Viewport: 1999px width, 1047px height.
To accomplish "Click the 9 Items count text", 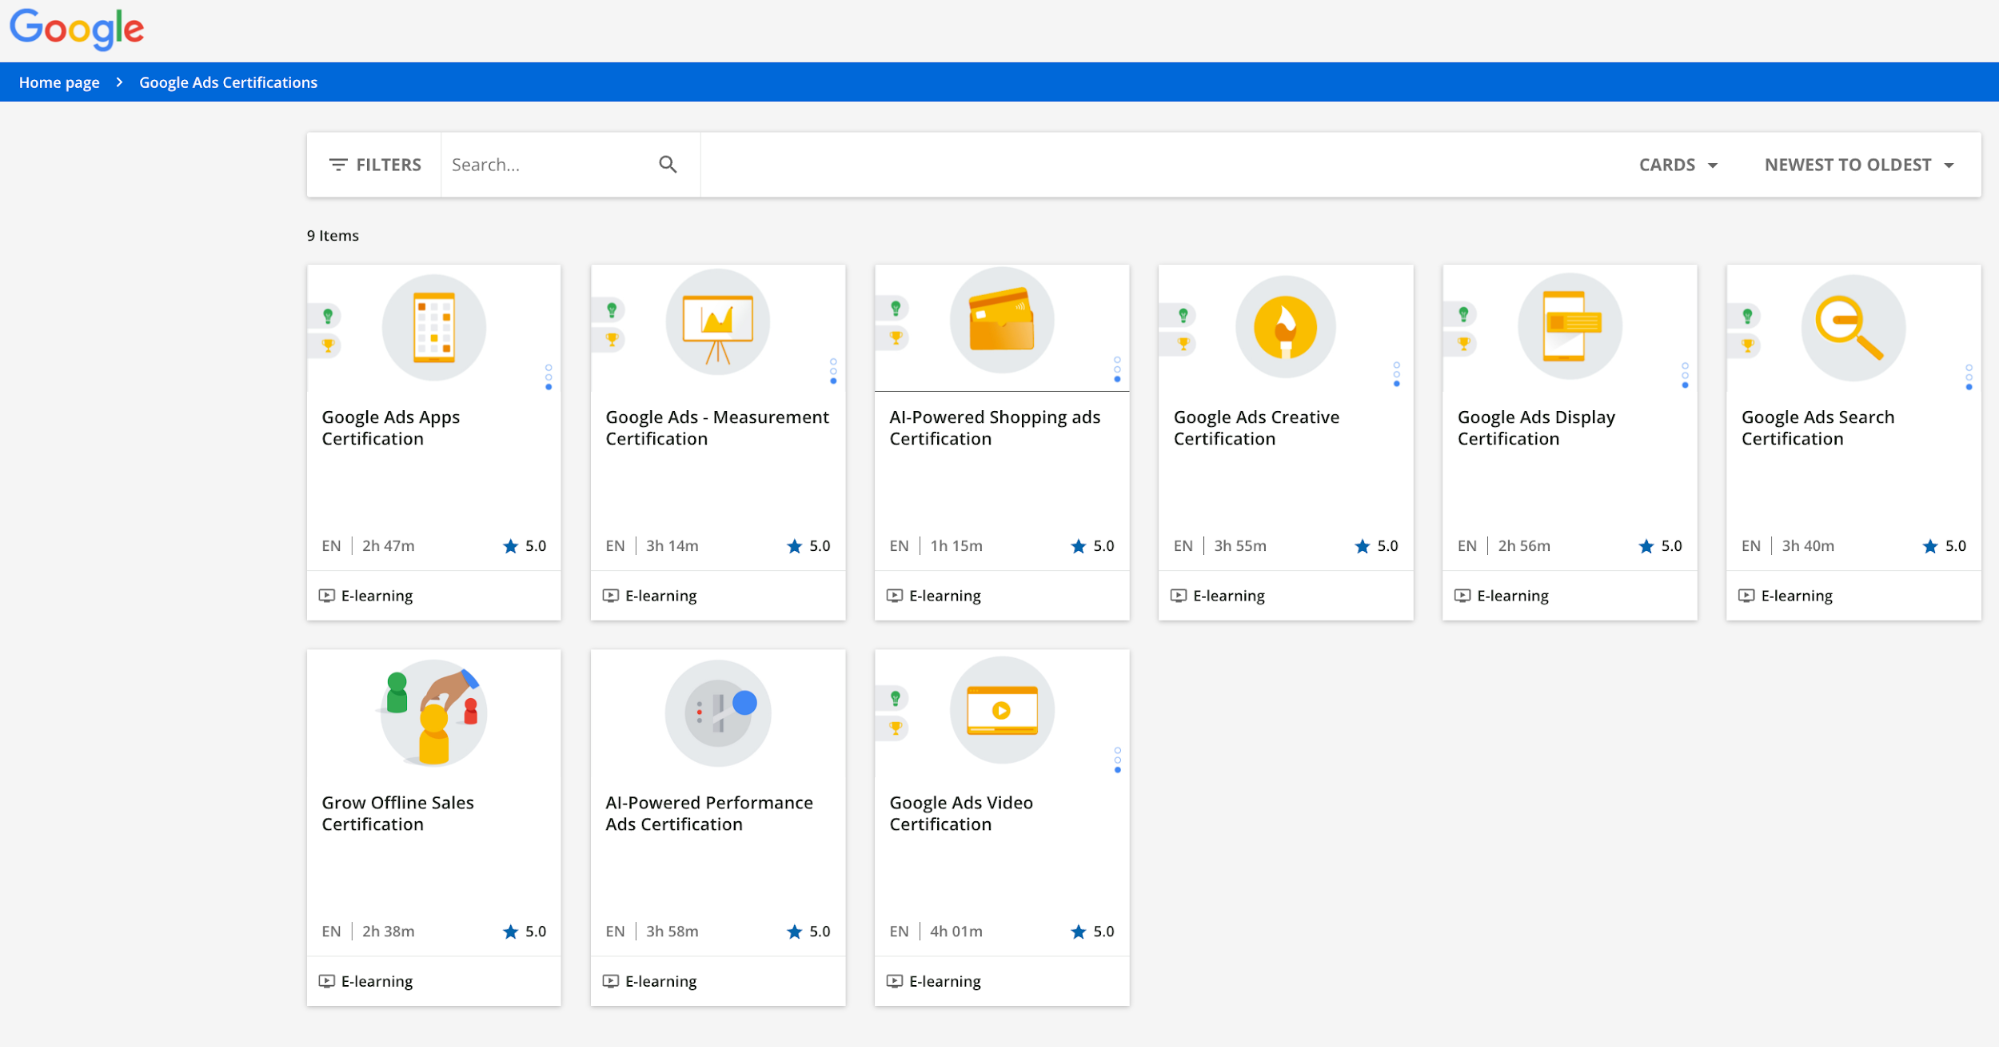I will coord(333,236).
